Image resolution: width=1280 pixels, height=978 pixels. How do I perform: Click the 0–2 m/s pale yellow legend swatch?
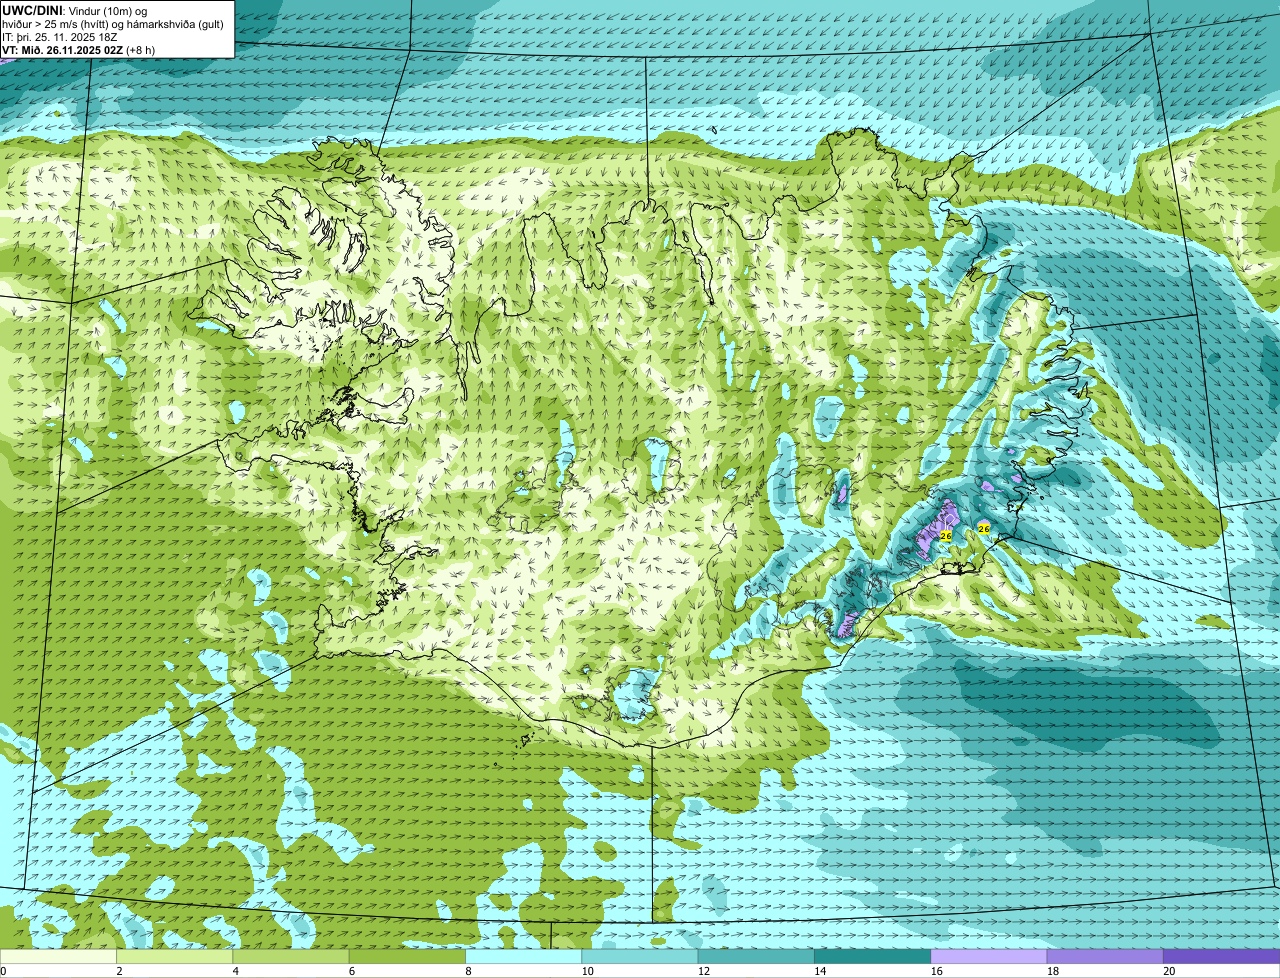[58, 956]
